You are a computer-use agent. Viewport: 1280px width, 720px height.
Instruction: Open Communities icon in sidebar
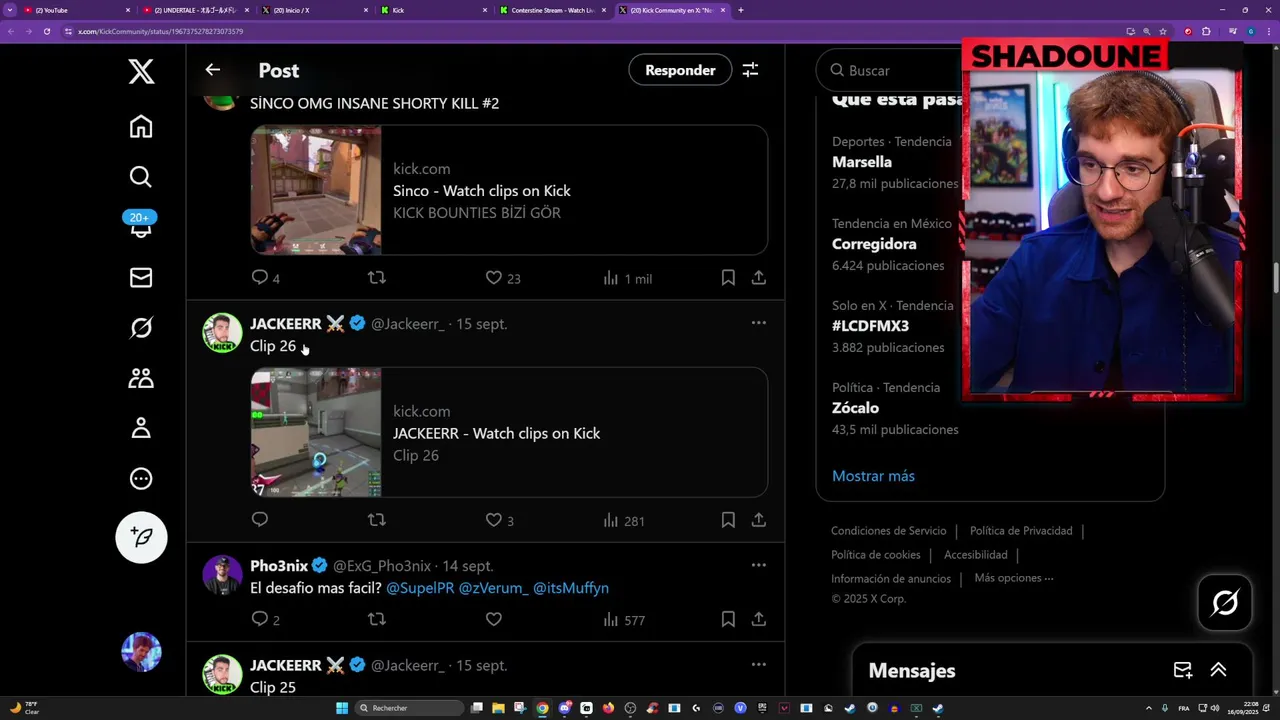coord(141,378)
